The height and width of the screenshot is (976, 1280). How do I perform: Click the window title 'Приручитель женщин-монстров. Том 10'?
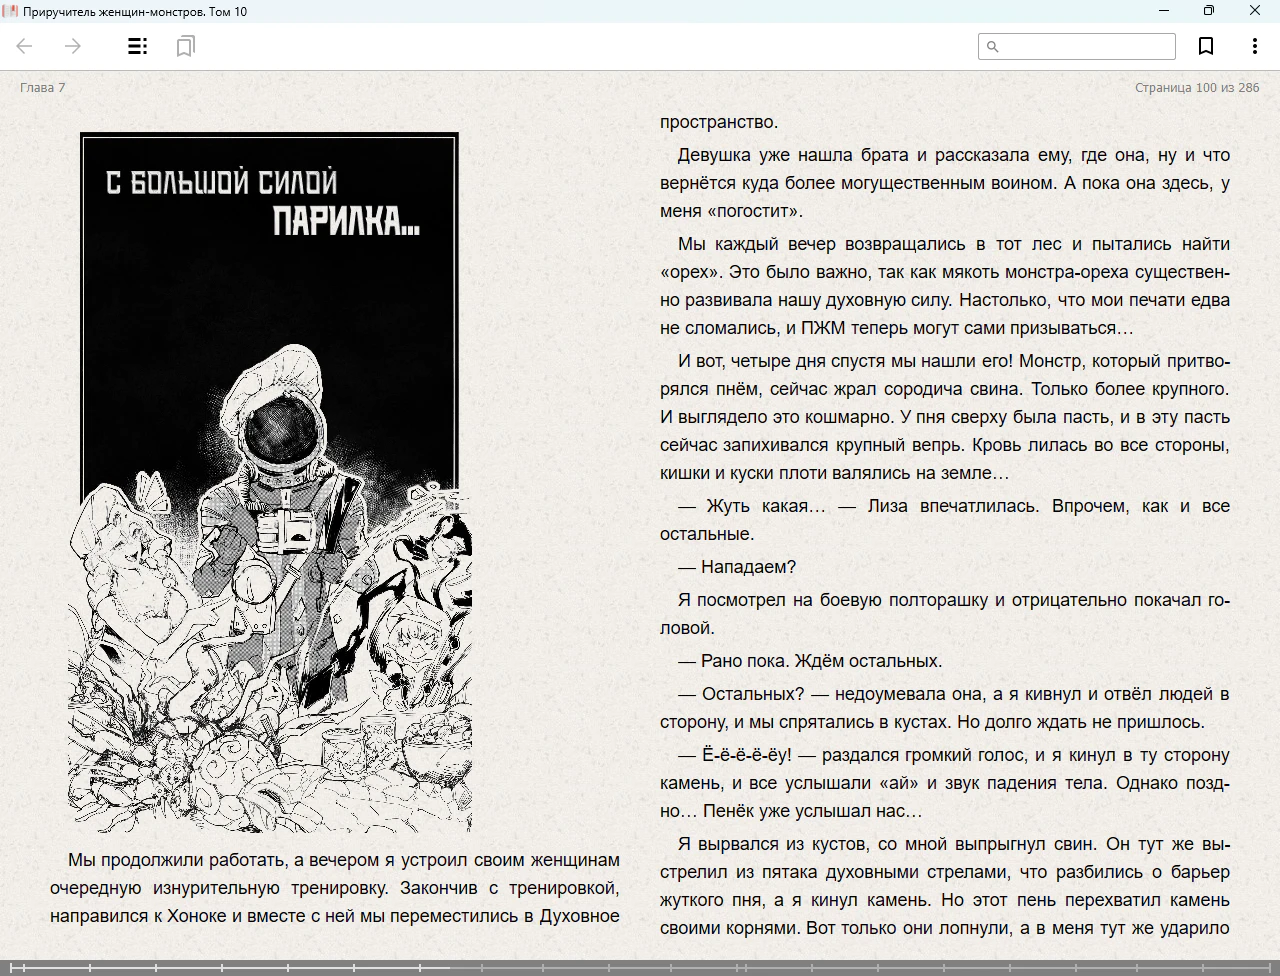[135, 11]
